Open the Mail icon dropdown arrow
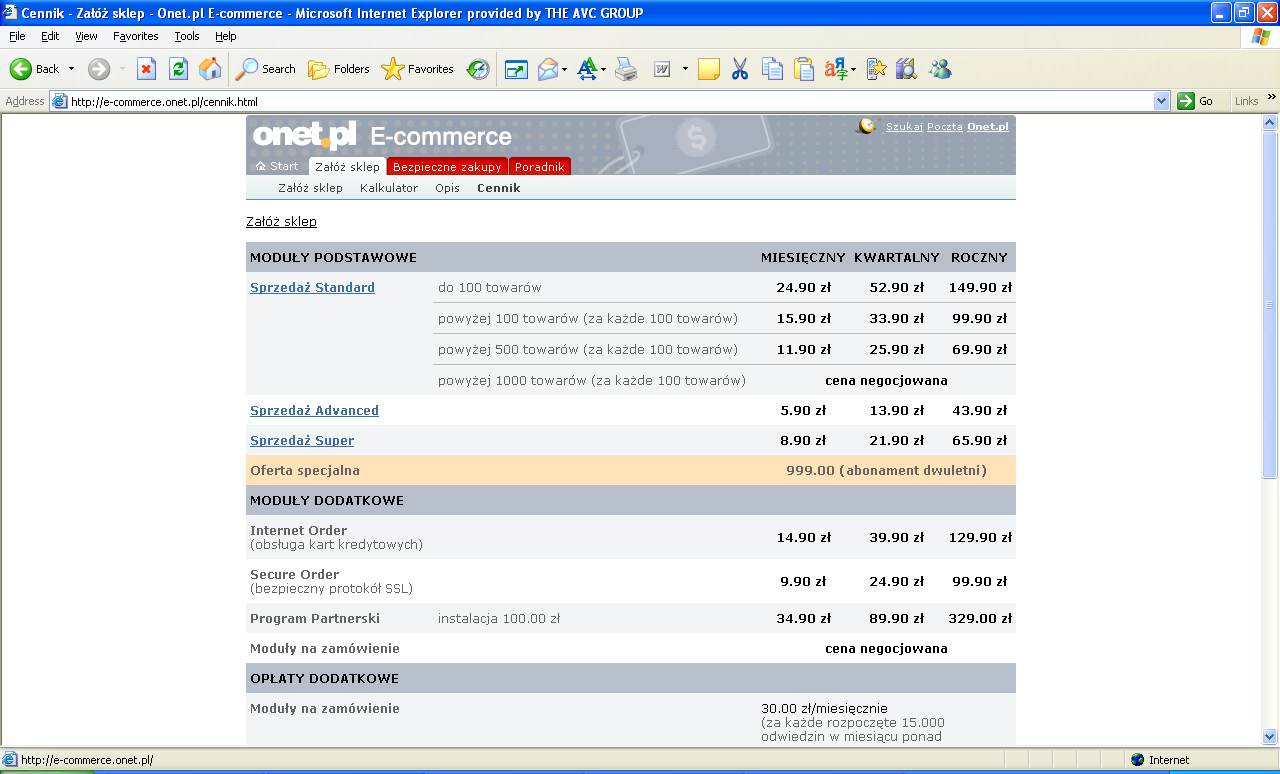The width and height of the screenshot is (1280, 774). click(x=565, y=69)
